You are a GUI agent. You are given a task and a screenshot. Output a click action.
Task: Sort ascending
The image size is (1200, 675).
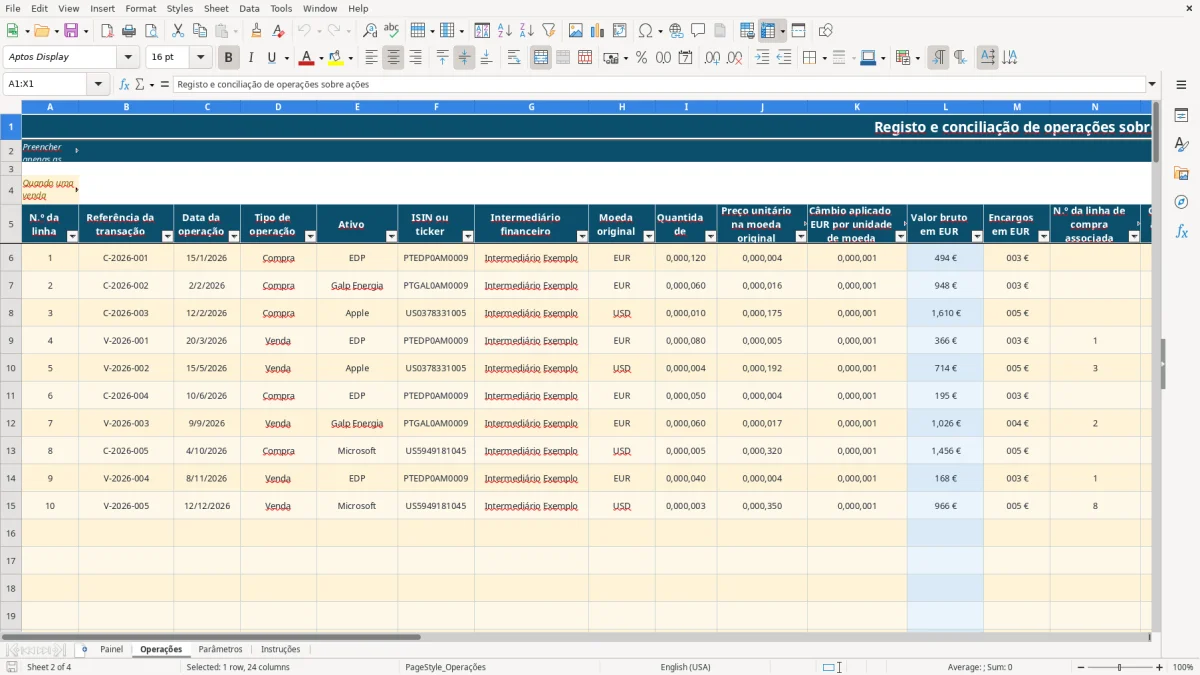[505, 31]
